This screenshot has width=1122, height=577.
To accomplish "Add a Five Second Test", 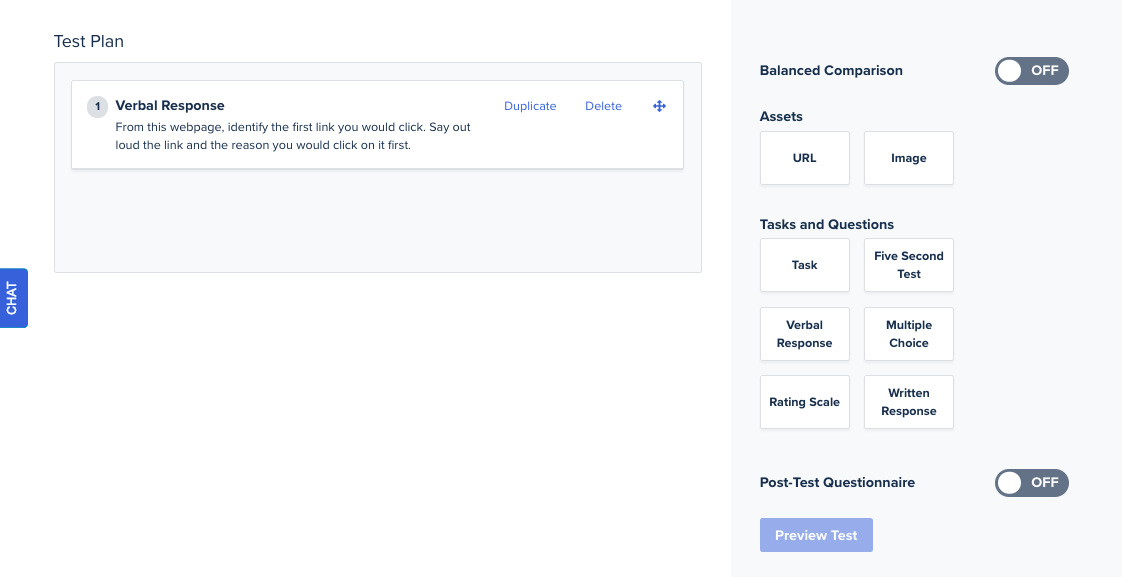I will pyautogui.click(x=908, y=265).
